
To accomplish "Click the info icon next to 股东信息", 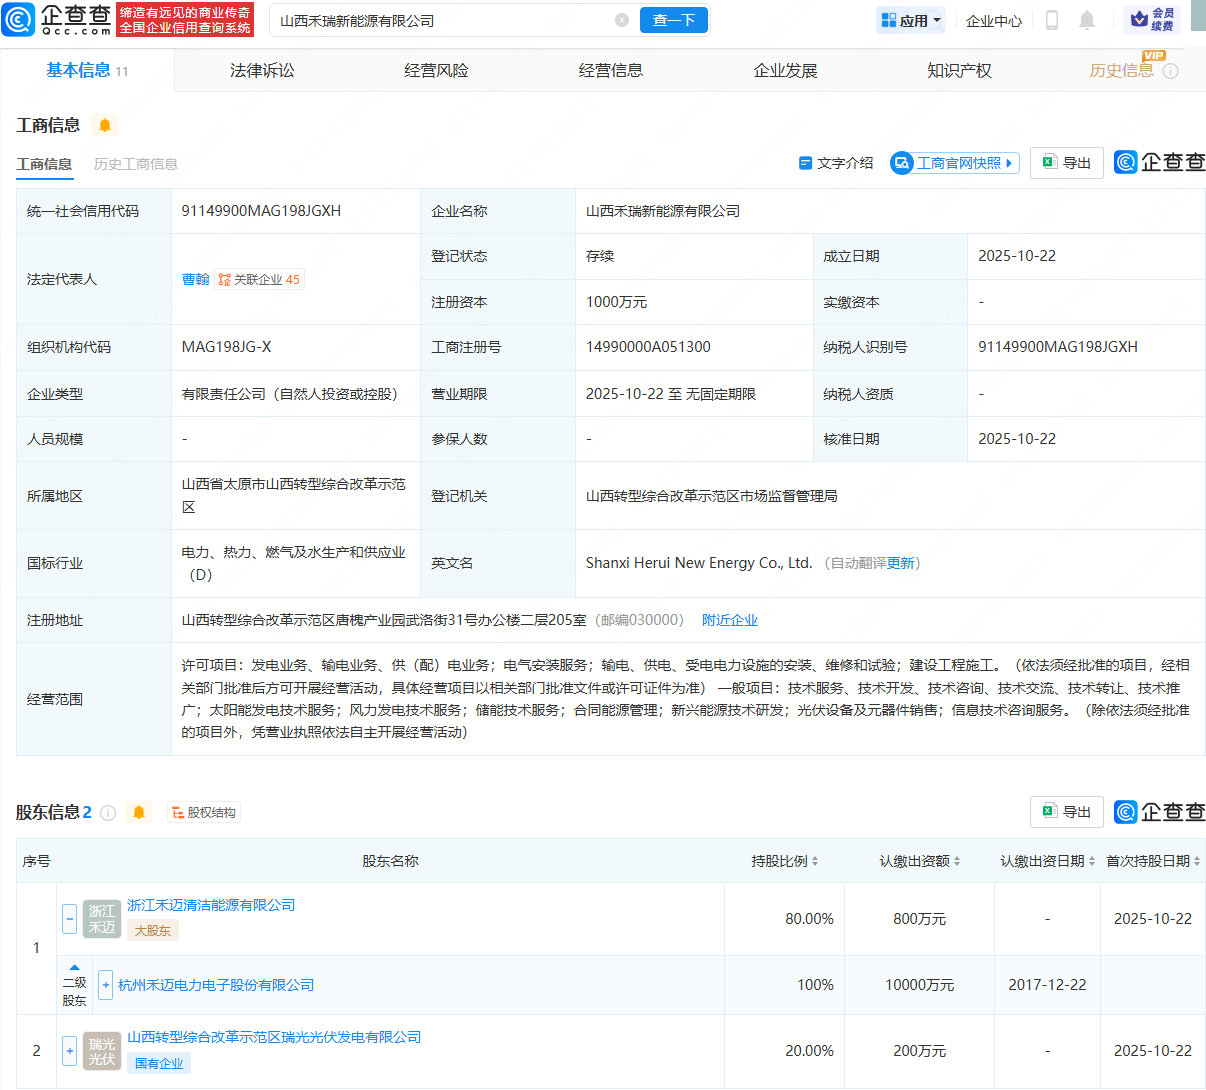I will [x=108, y=813].
